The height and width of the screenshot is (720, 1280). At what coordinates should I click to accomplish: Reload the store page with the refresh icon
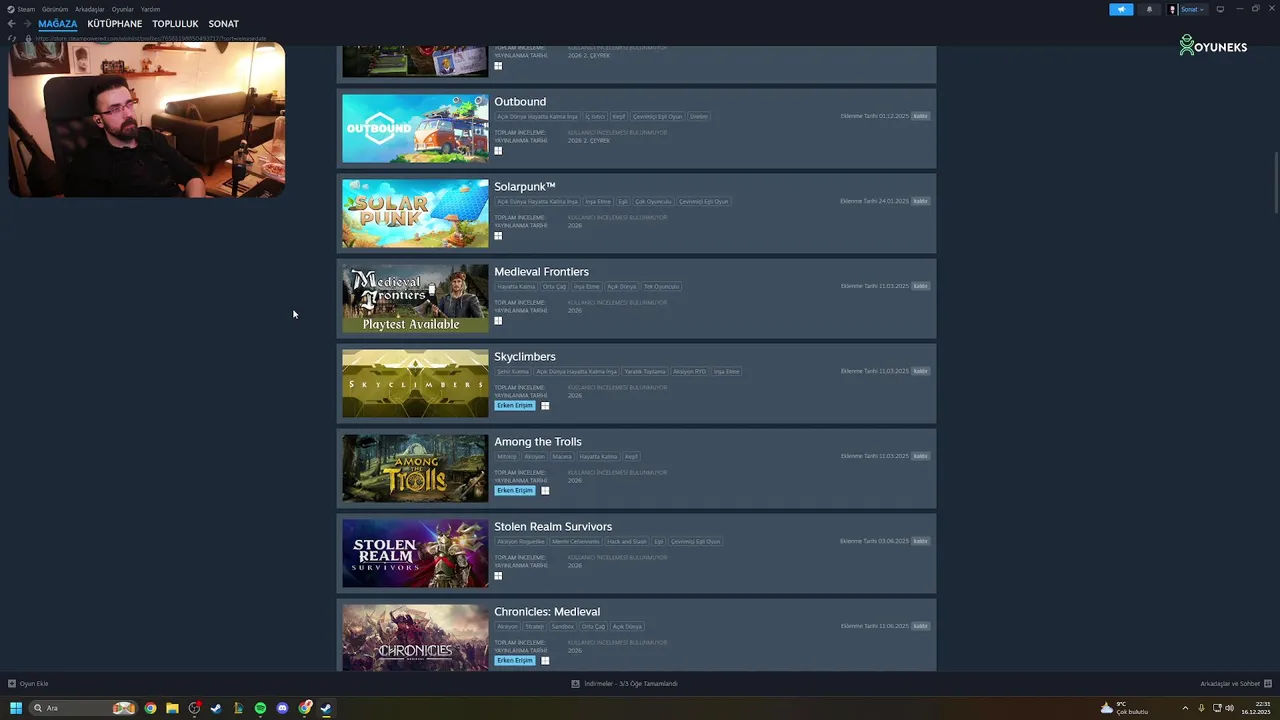pos(12,38)
